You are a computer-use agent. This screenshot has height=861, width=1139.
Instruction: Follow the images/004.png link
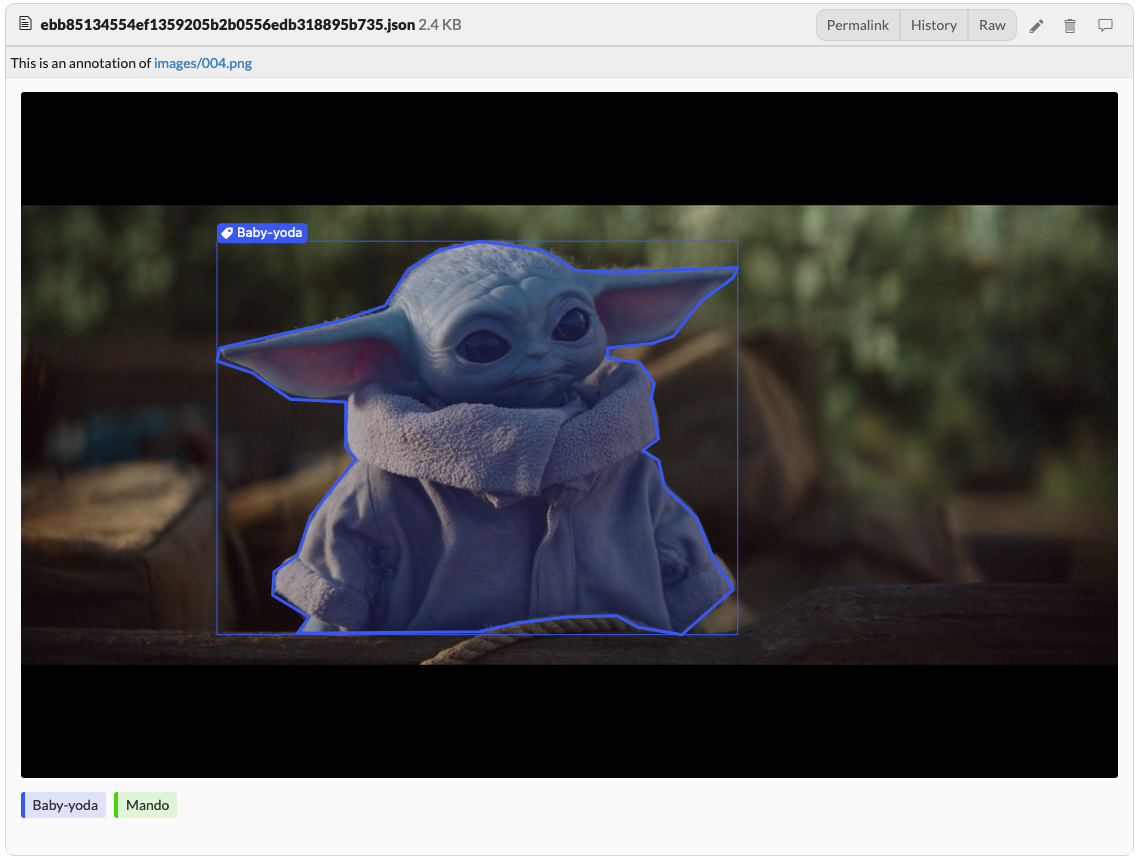(203, 63)
